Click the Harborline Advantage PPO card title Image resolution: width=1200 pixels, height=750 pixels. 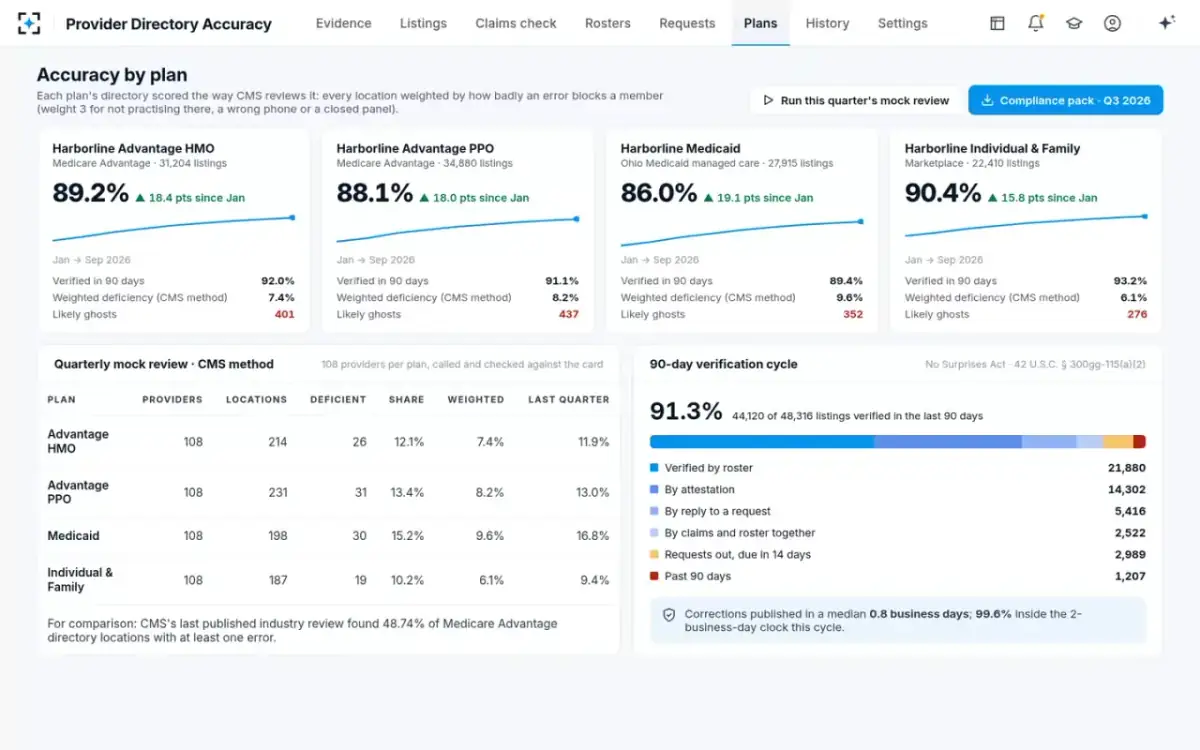coord(415,148)
